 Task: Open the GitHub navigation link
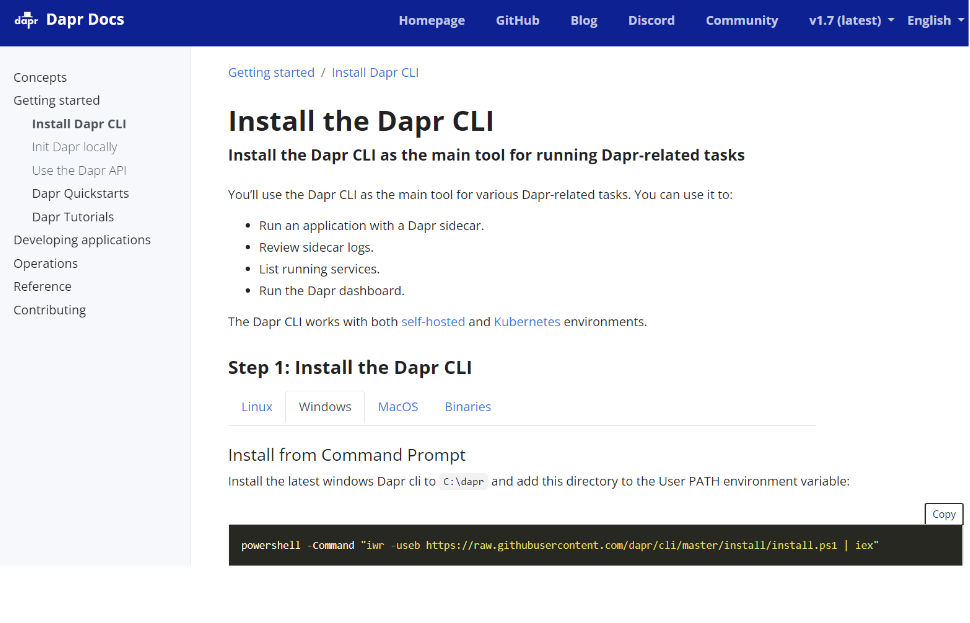coord(518,20)
